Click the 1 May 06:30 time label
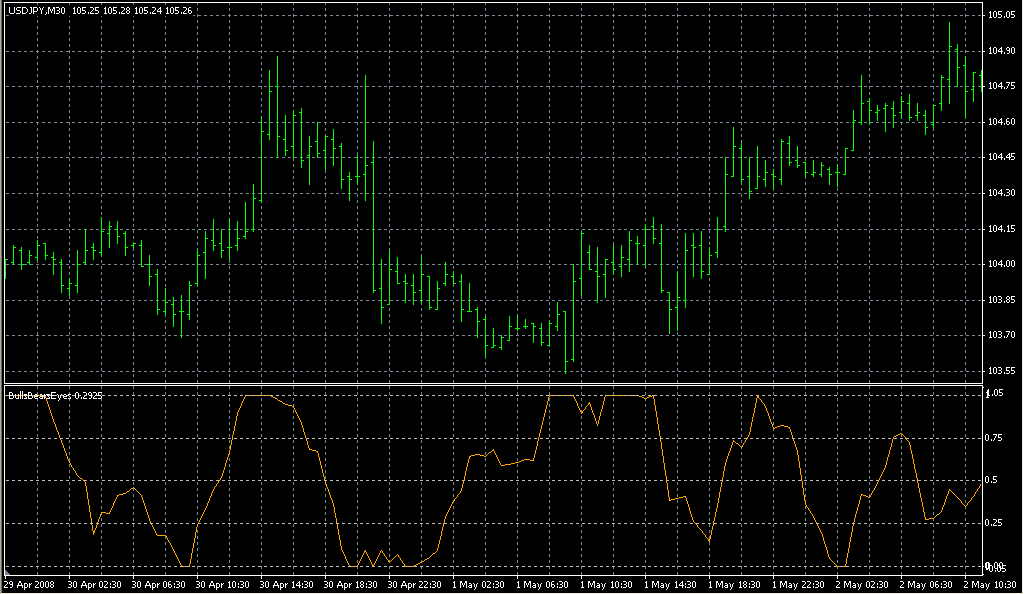The width and height of the screenshot is (1024, 594). [x=544, y=584]
